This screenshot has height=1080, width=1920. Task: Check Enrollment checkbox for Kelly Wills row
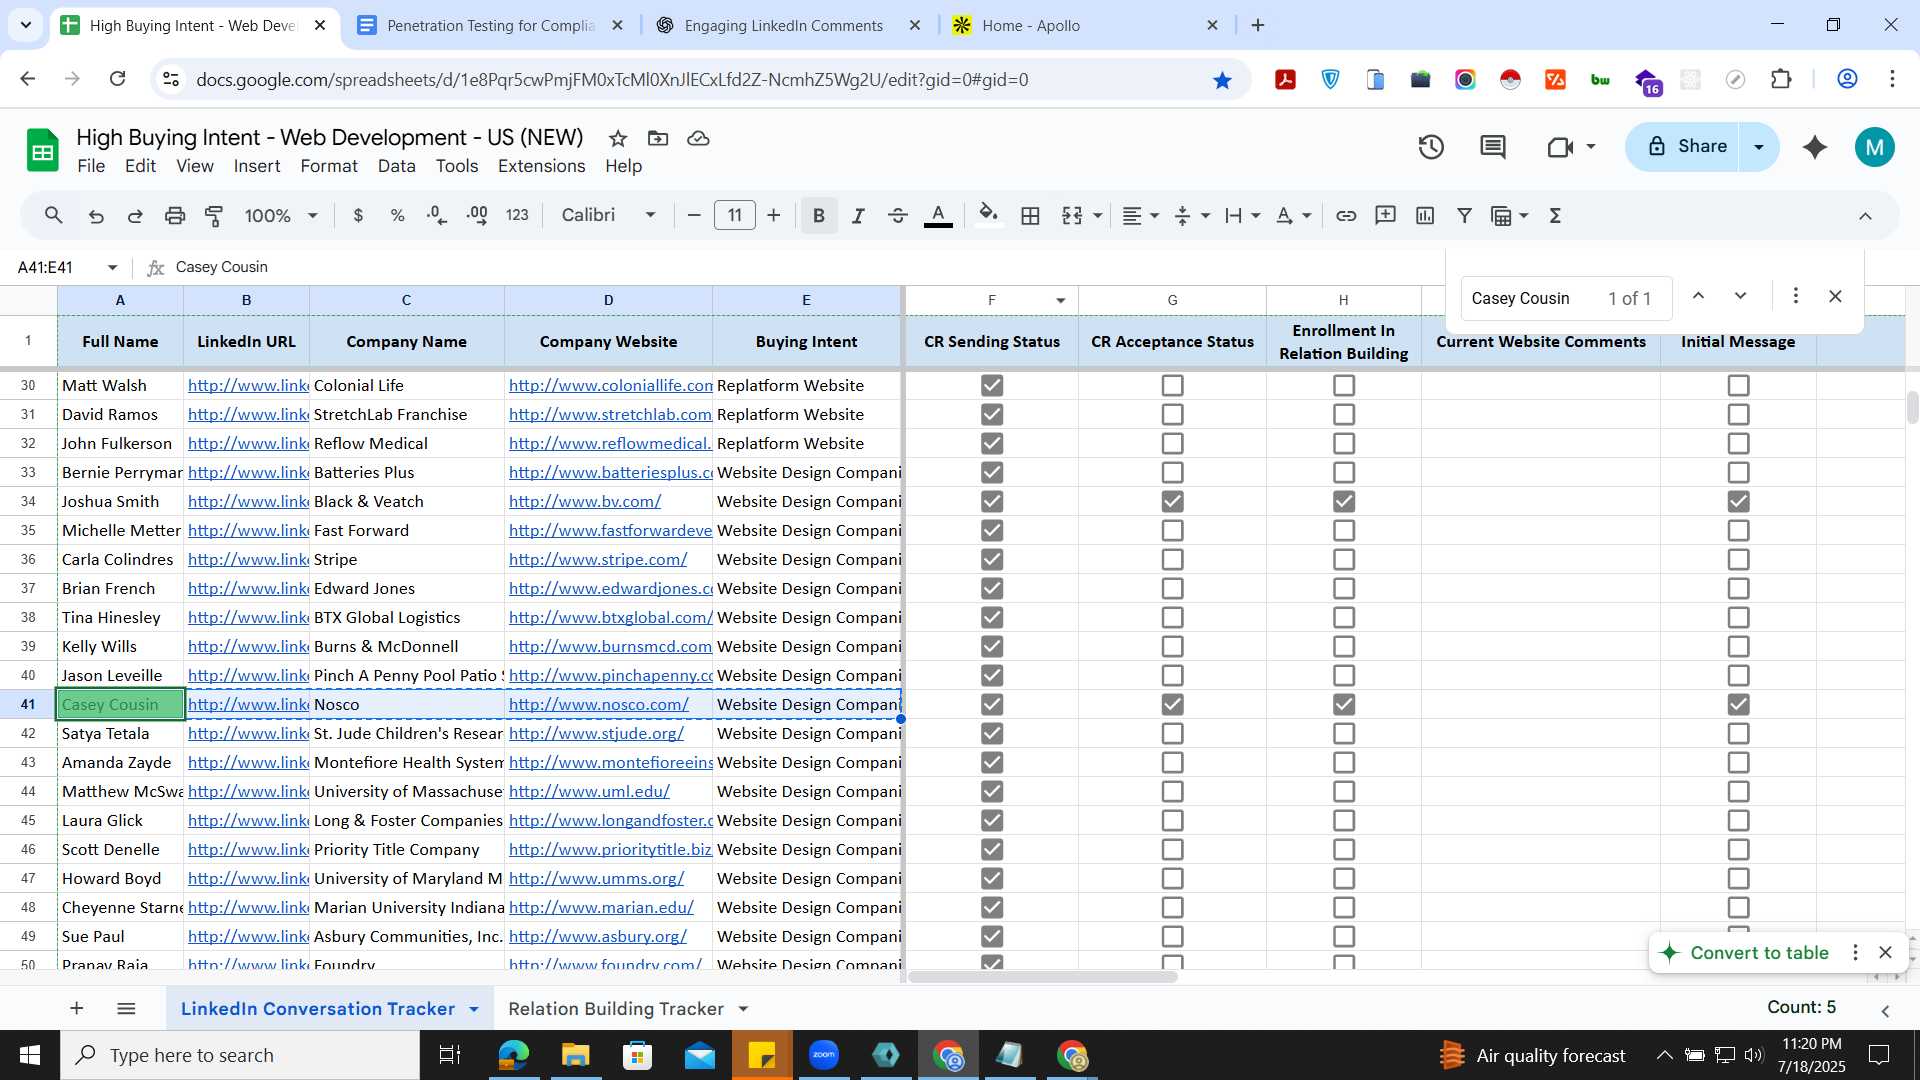pos(1344,646)
